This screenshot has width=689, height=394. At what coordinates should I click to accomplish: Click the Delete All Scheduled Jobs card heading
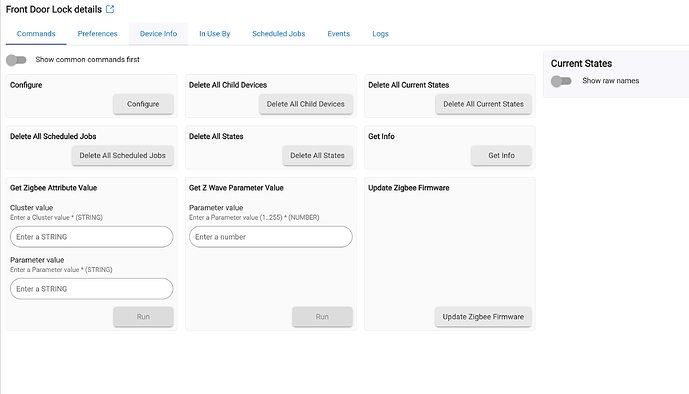point(53,137)
